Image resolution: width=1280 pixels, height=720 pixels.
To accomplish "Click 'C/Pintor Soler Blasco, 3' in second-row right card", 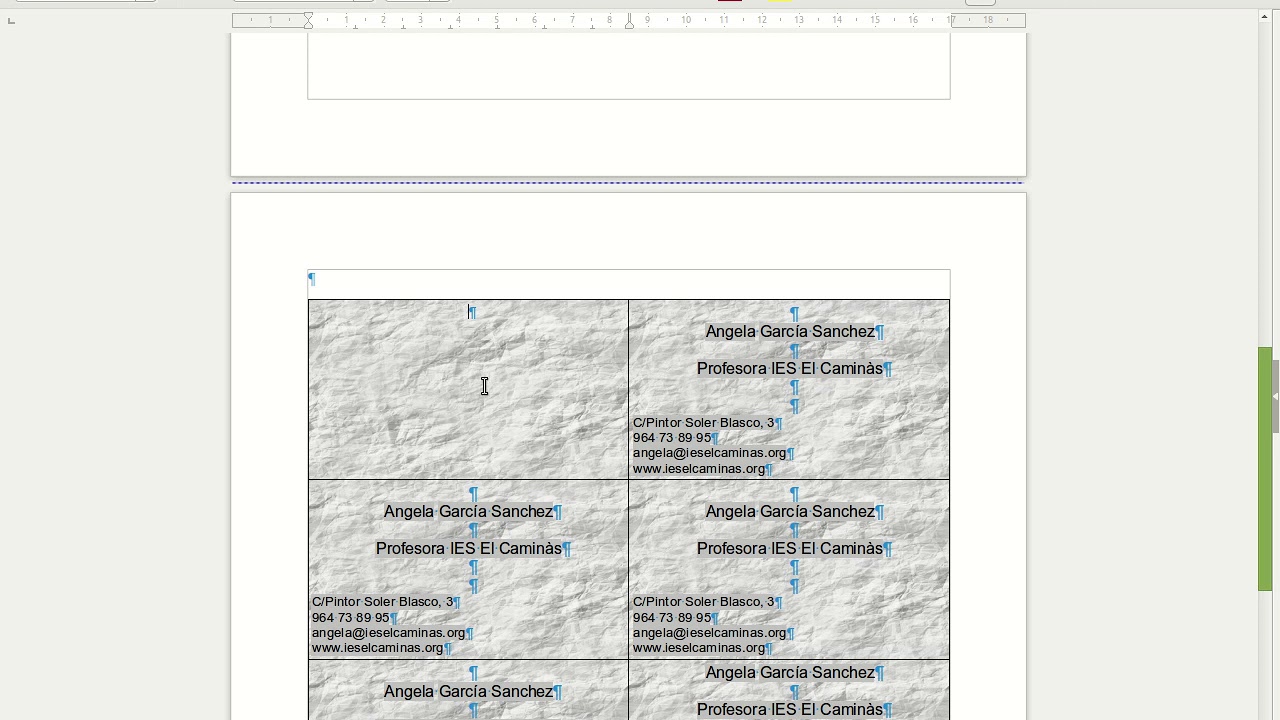I will (703, 602).
